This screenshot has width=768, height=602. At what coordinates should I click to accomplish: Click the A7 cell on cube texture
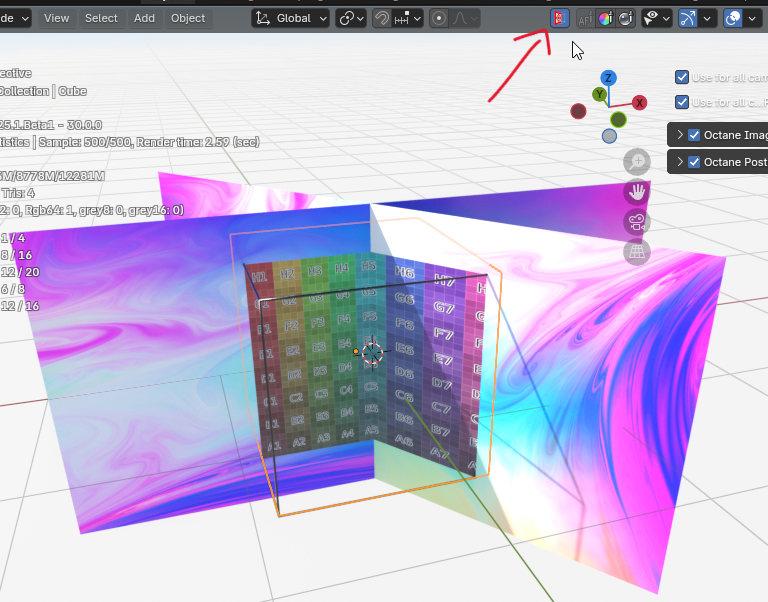click(x=439, y=452)
